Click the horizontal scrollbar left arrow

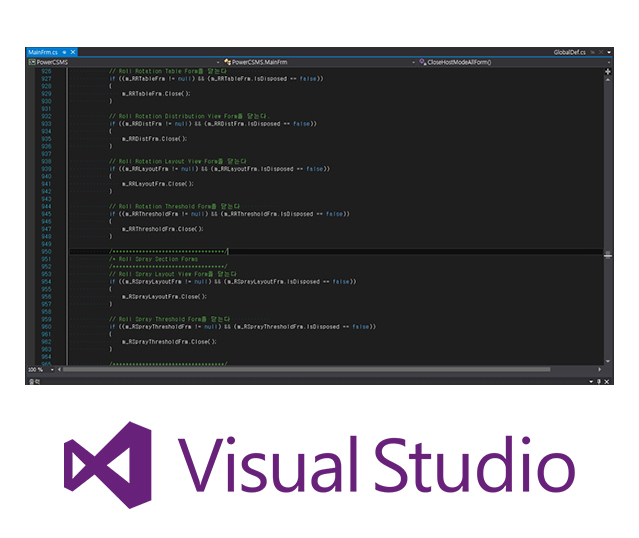[59, 370]
